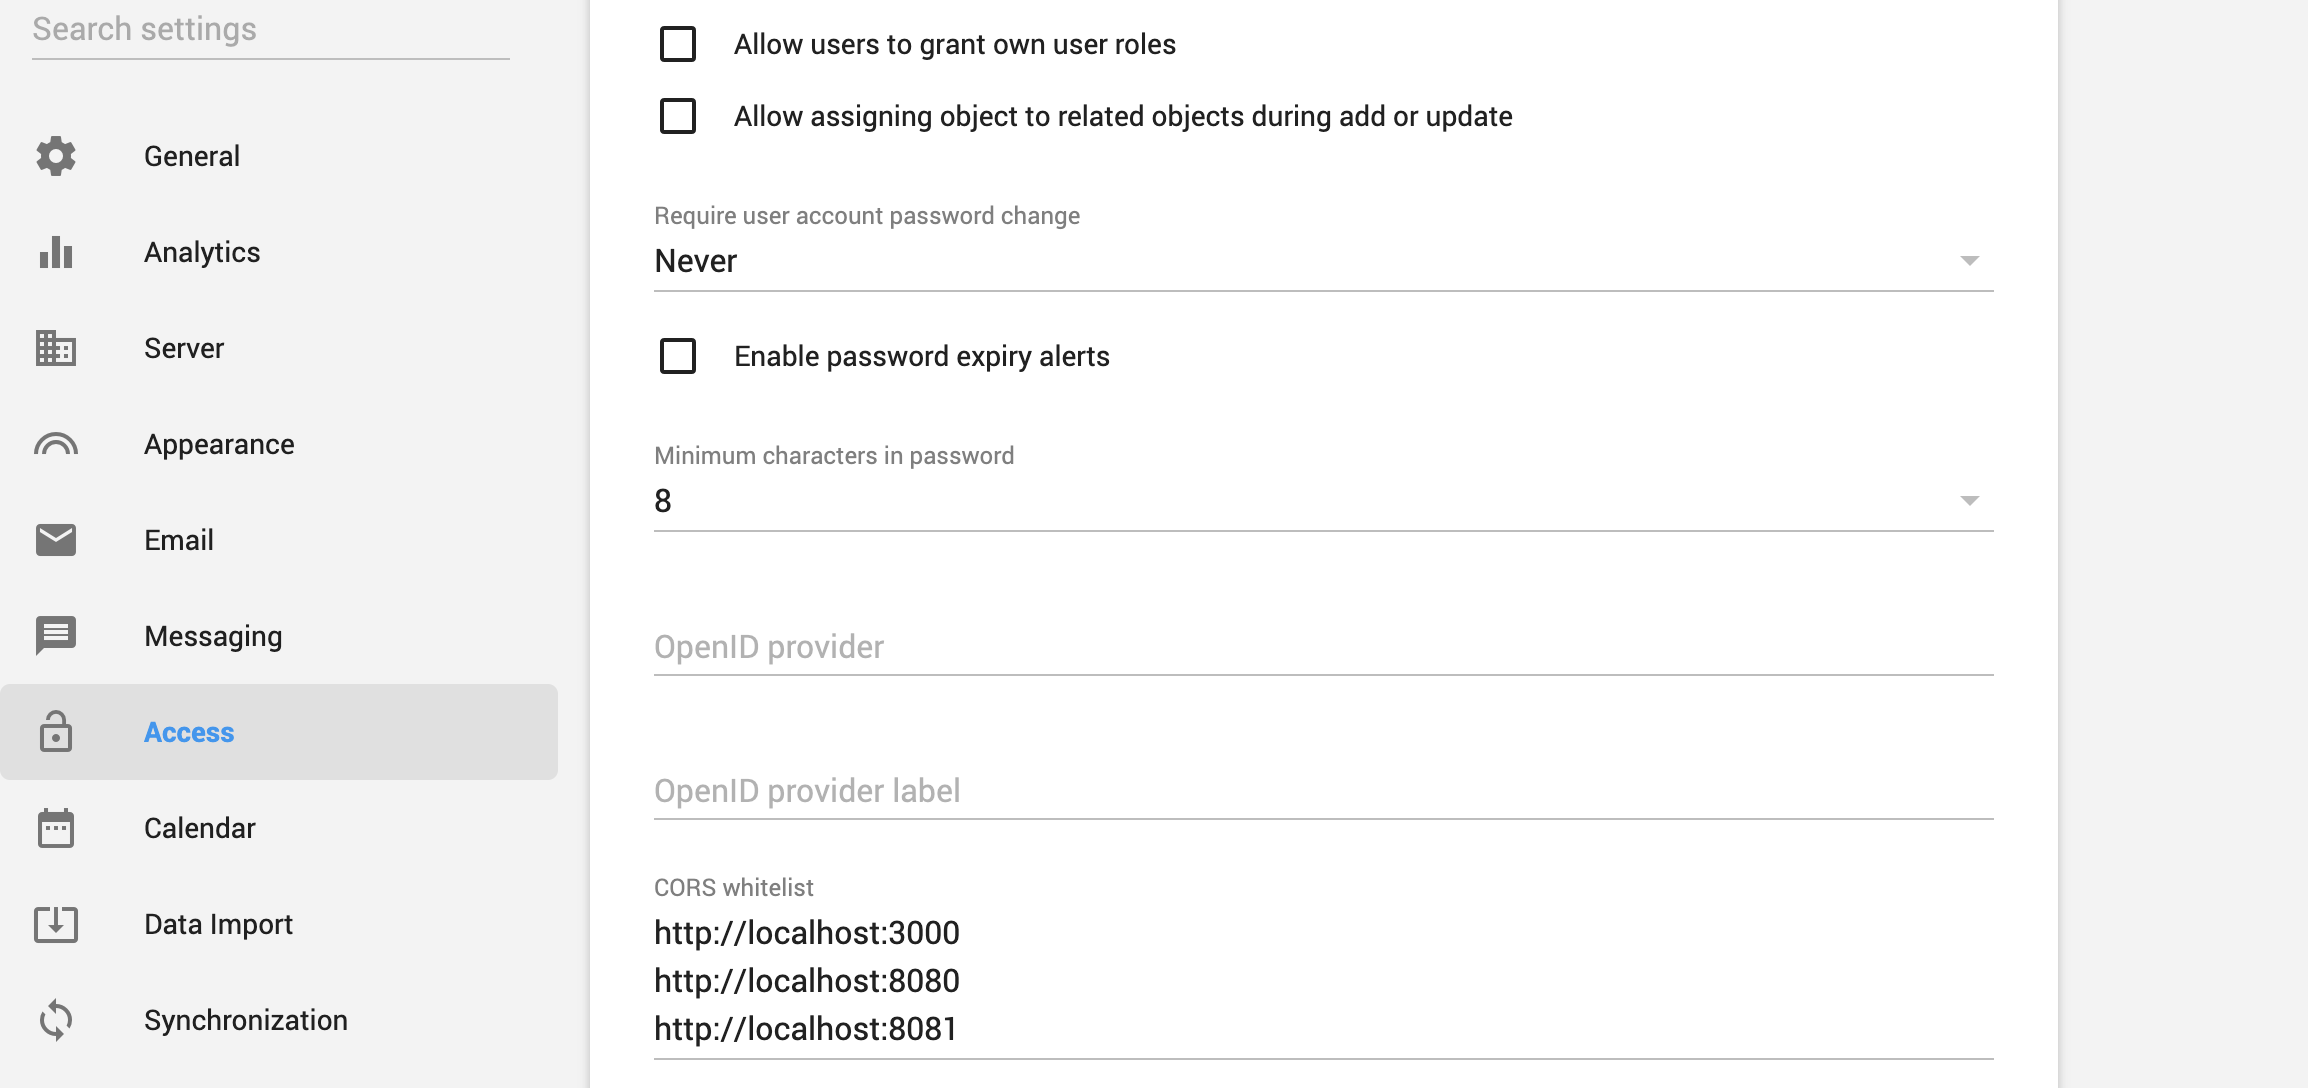Click the Analytics icon
The image size is (2308, 1088).
pos(56,250)
